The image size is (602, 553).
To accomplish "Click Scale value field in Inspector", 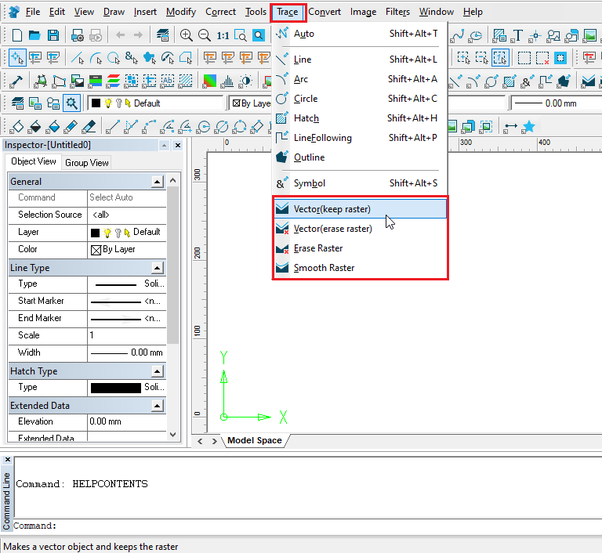I will click(x=127, y=336).
